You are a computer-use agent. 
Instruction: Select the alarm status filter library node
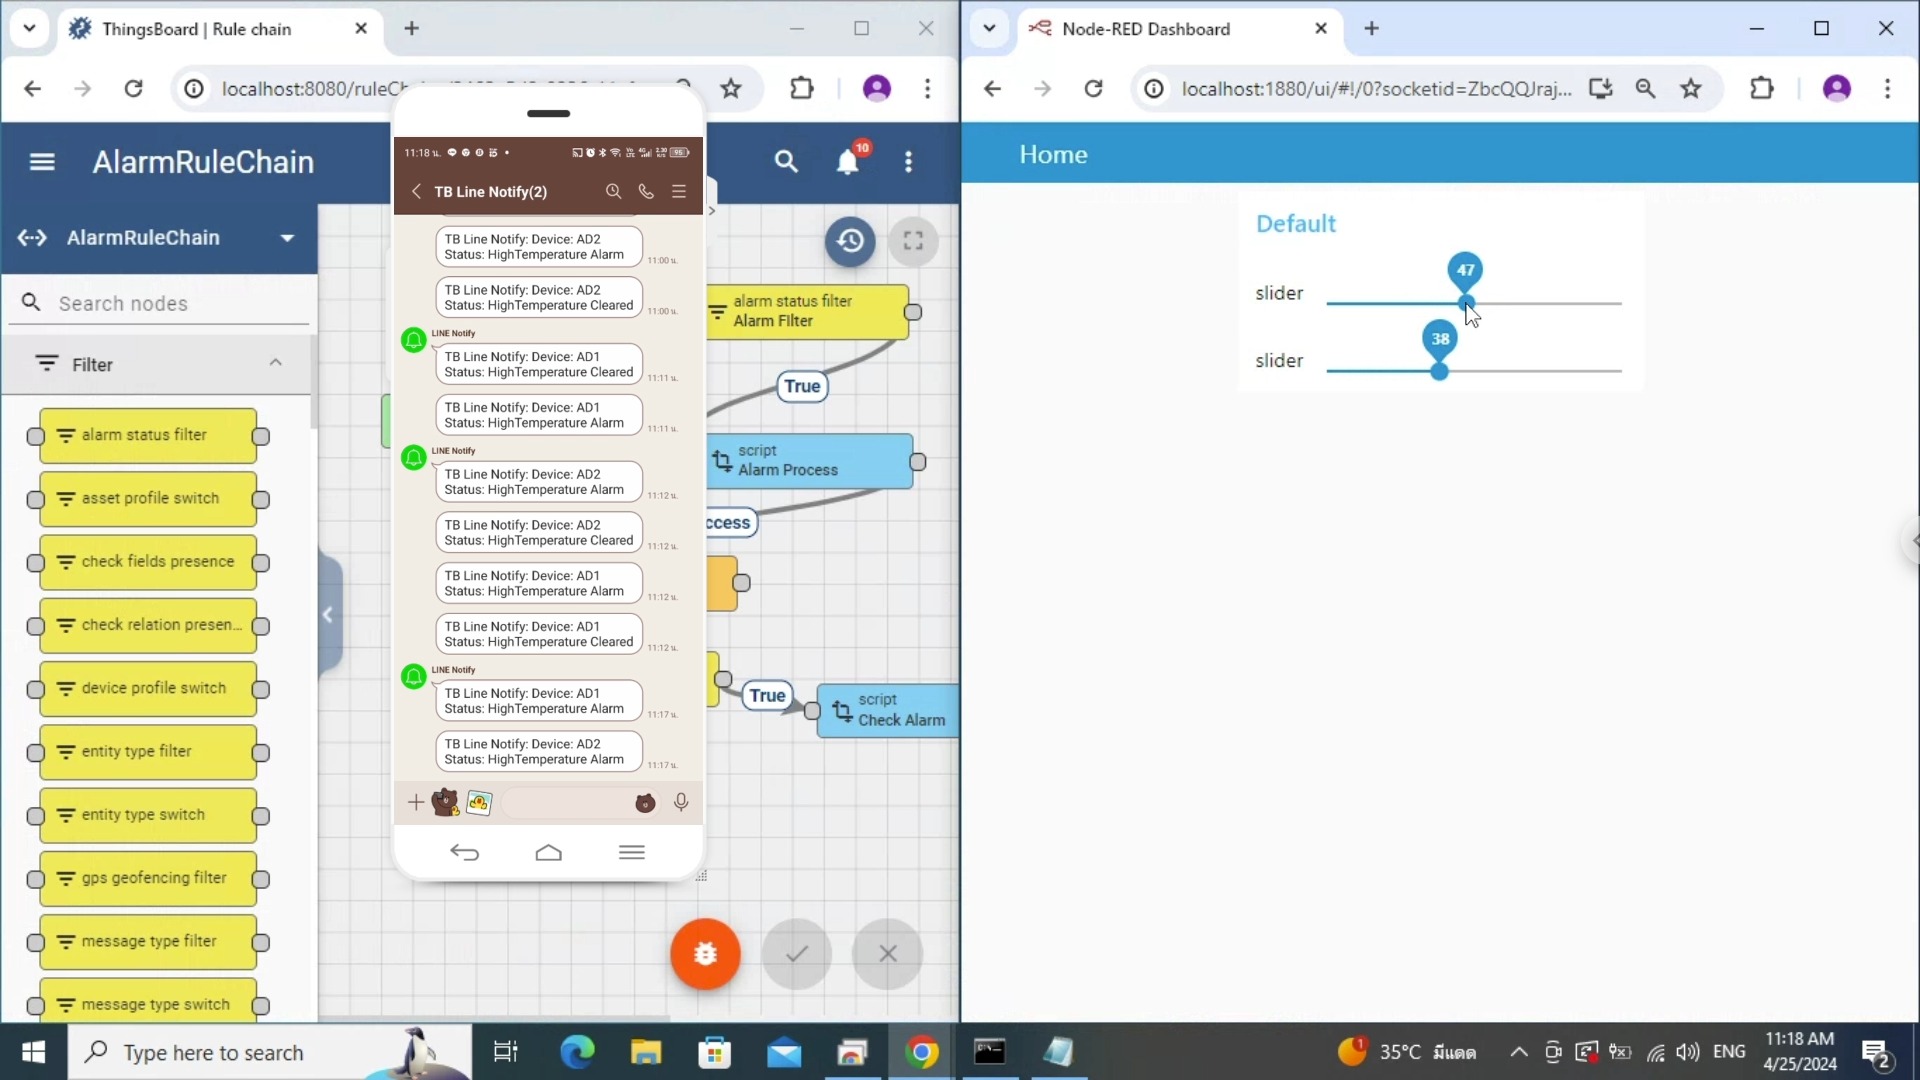tap(148, 436)
